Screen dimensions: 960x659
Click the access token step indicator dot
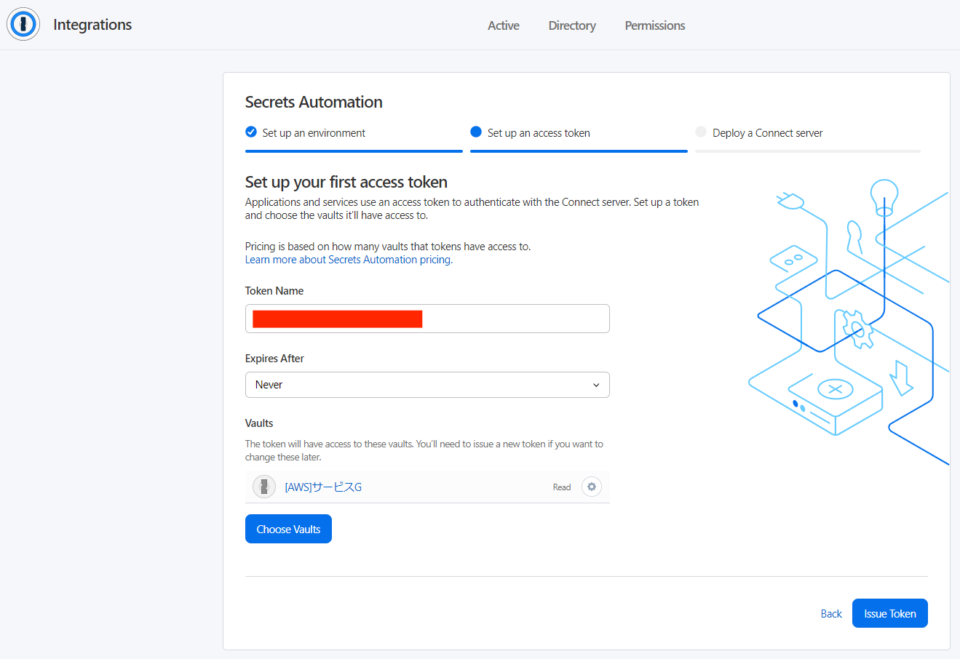pos(476,132)
